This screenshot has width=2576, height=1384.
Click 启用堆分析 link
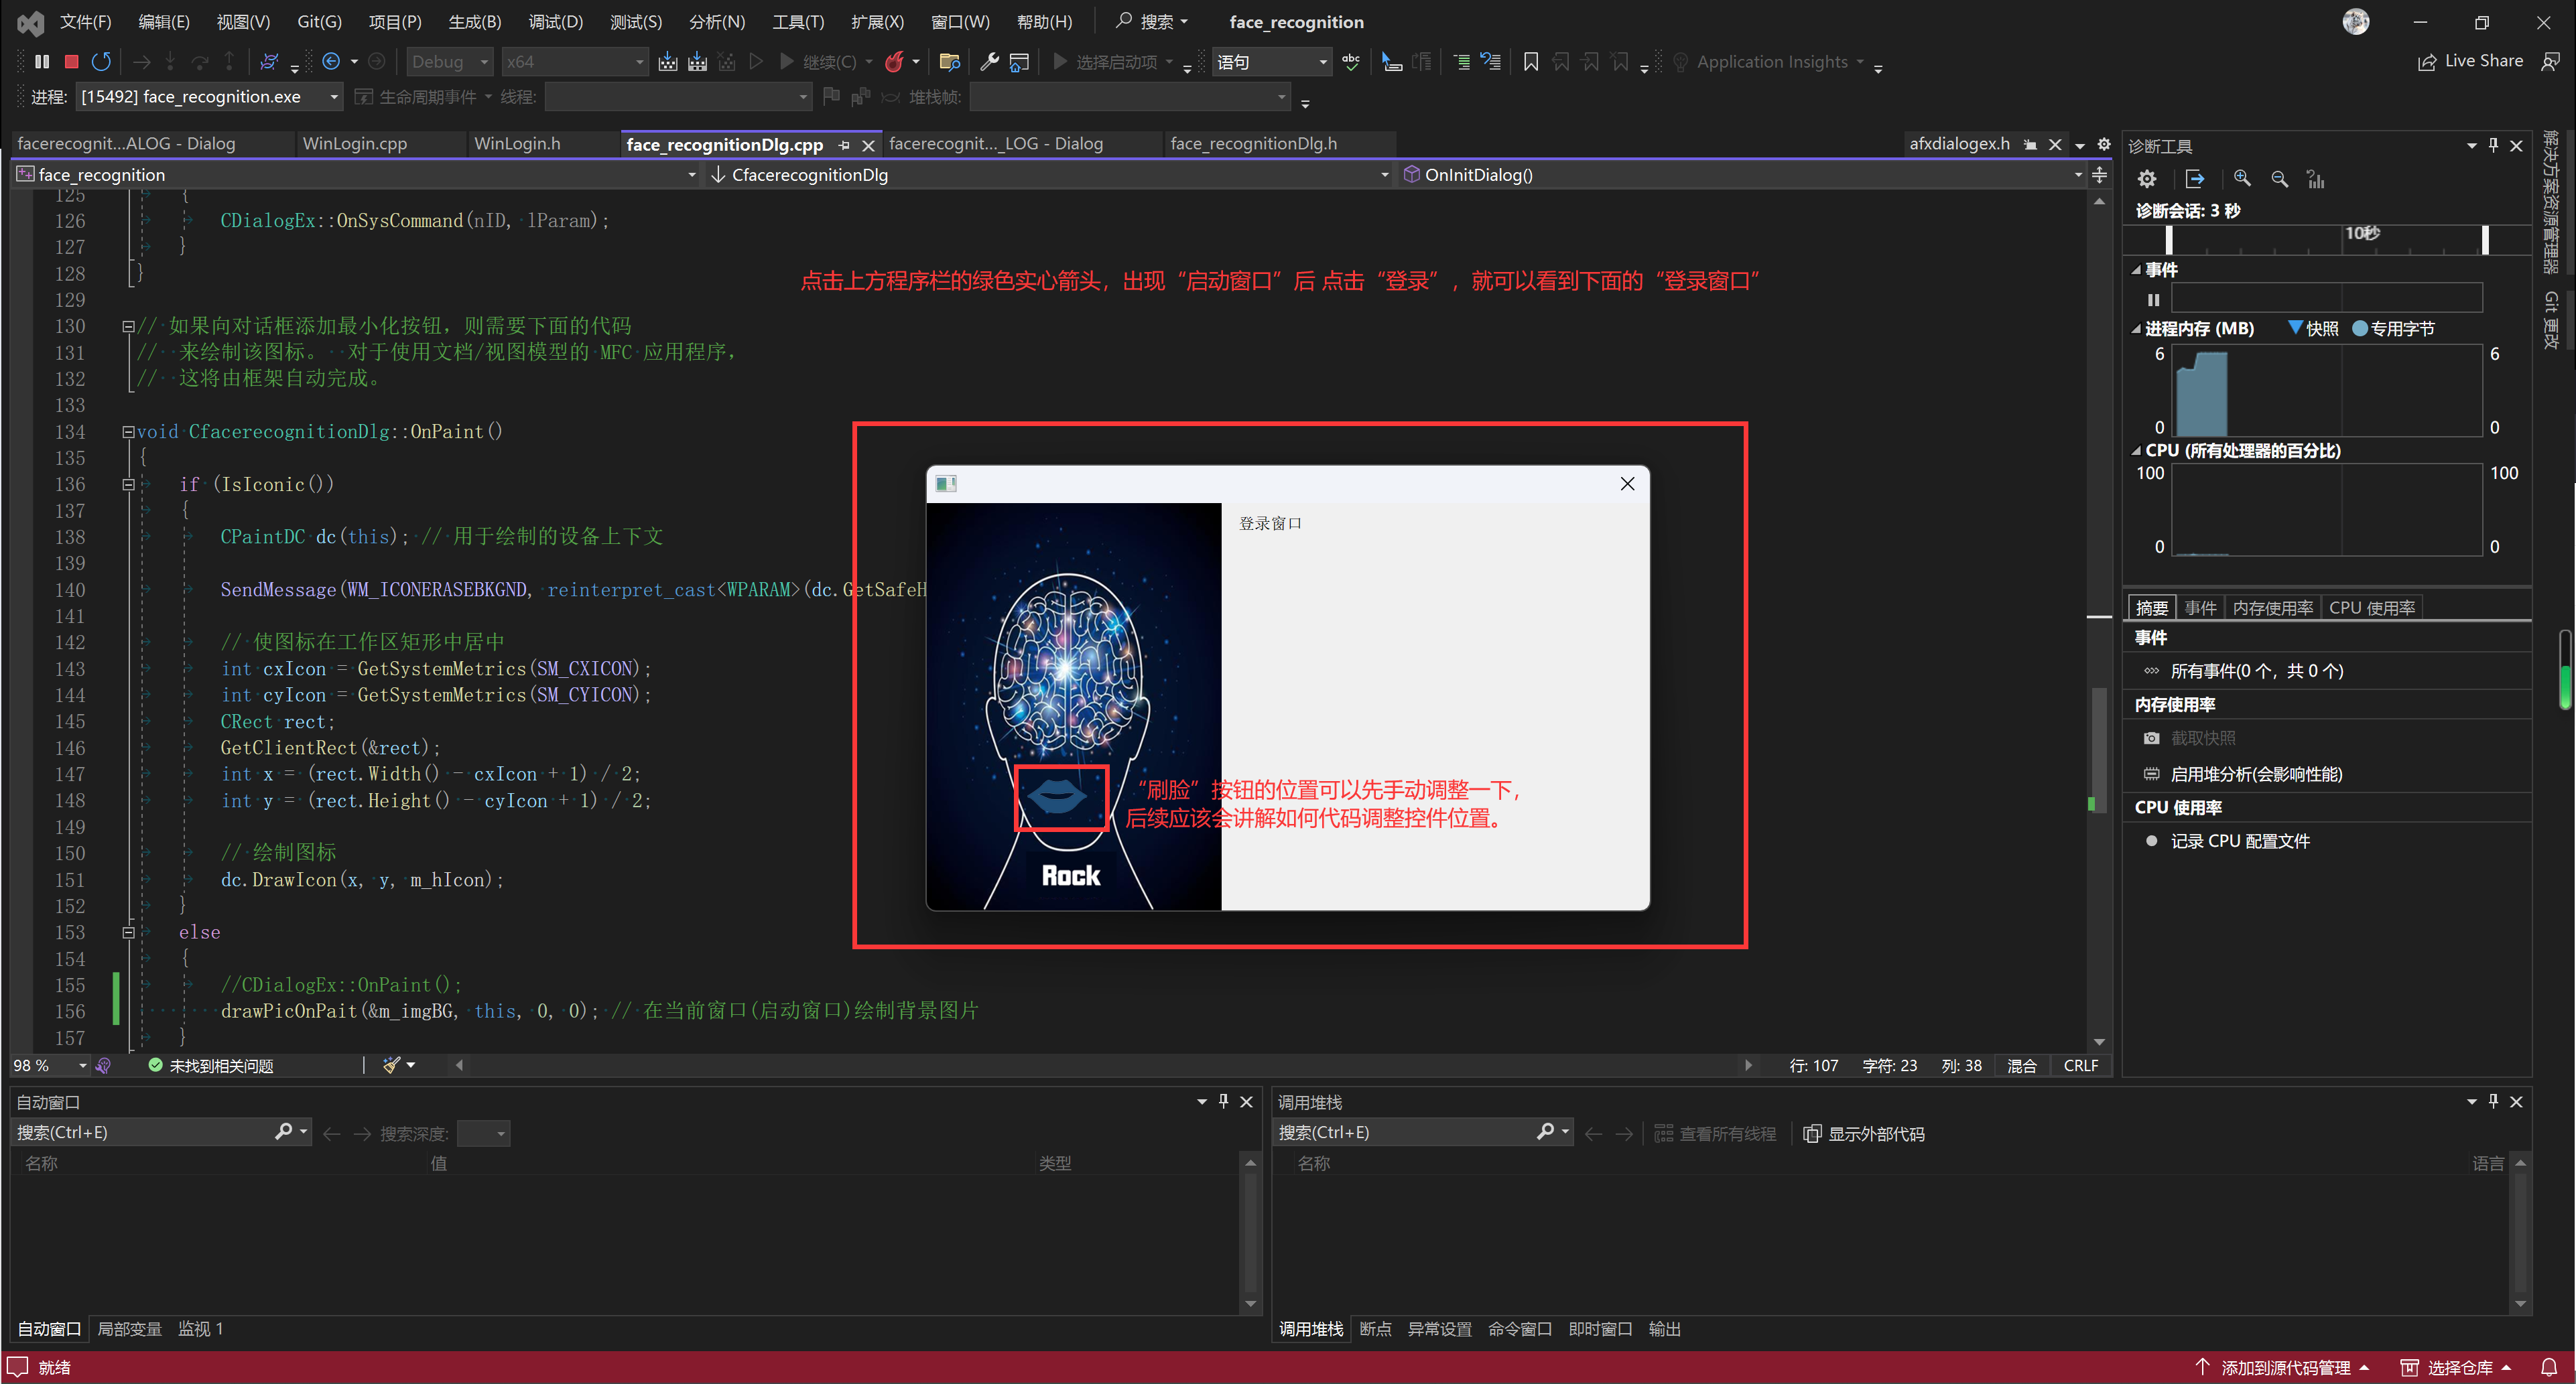[2255, 774]
